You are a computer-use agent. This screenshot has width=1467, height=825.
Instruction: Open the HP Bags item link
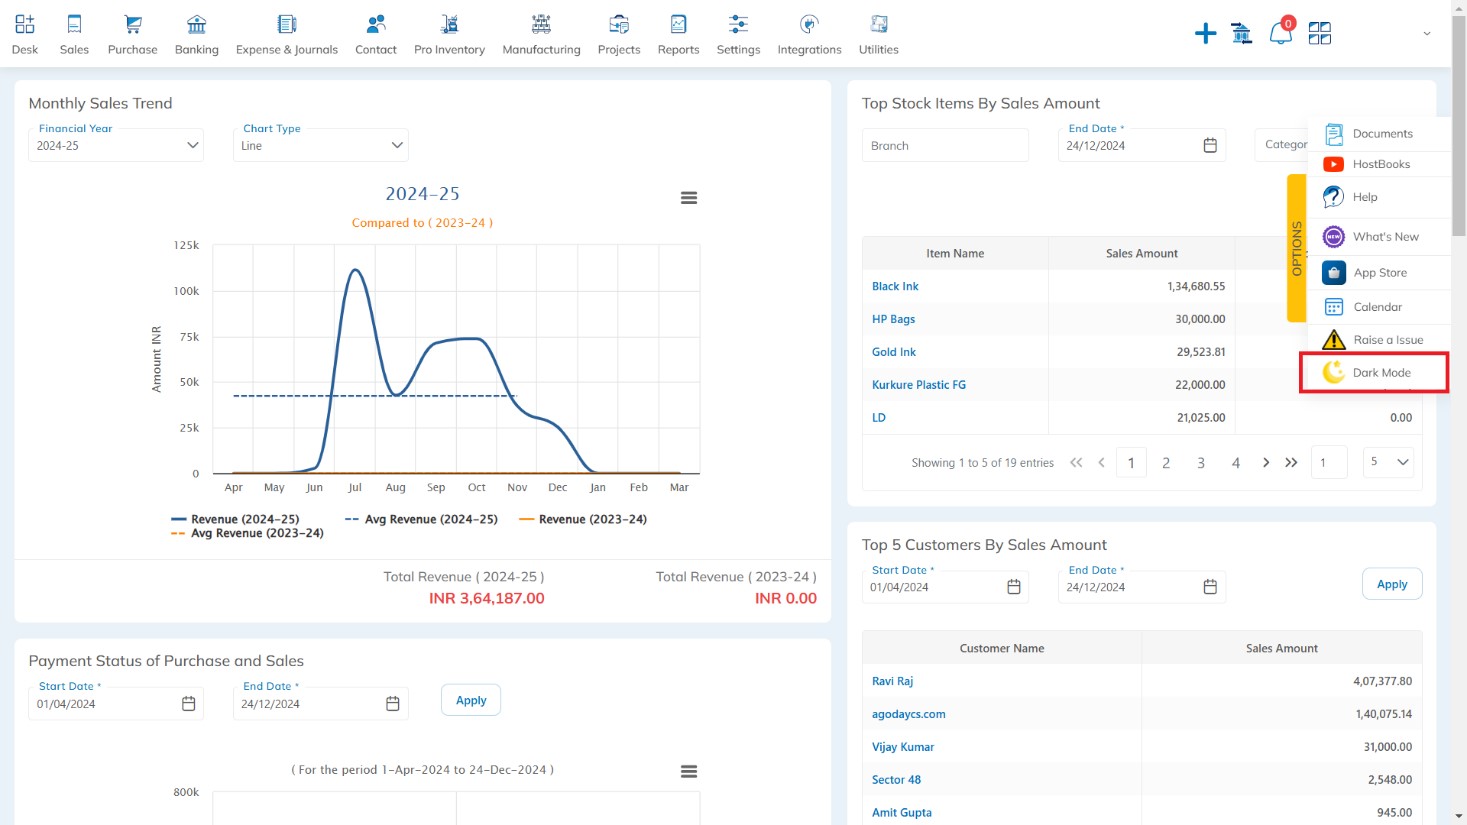point(893,319)
